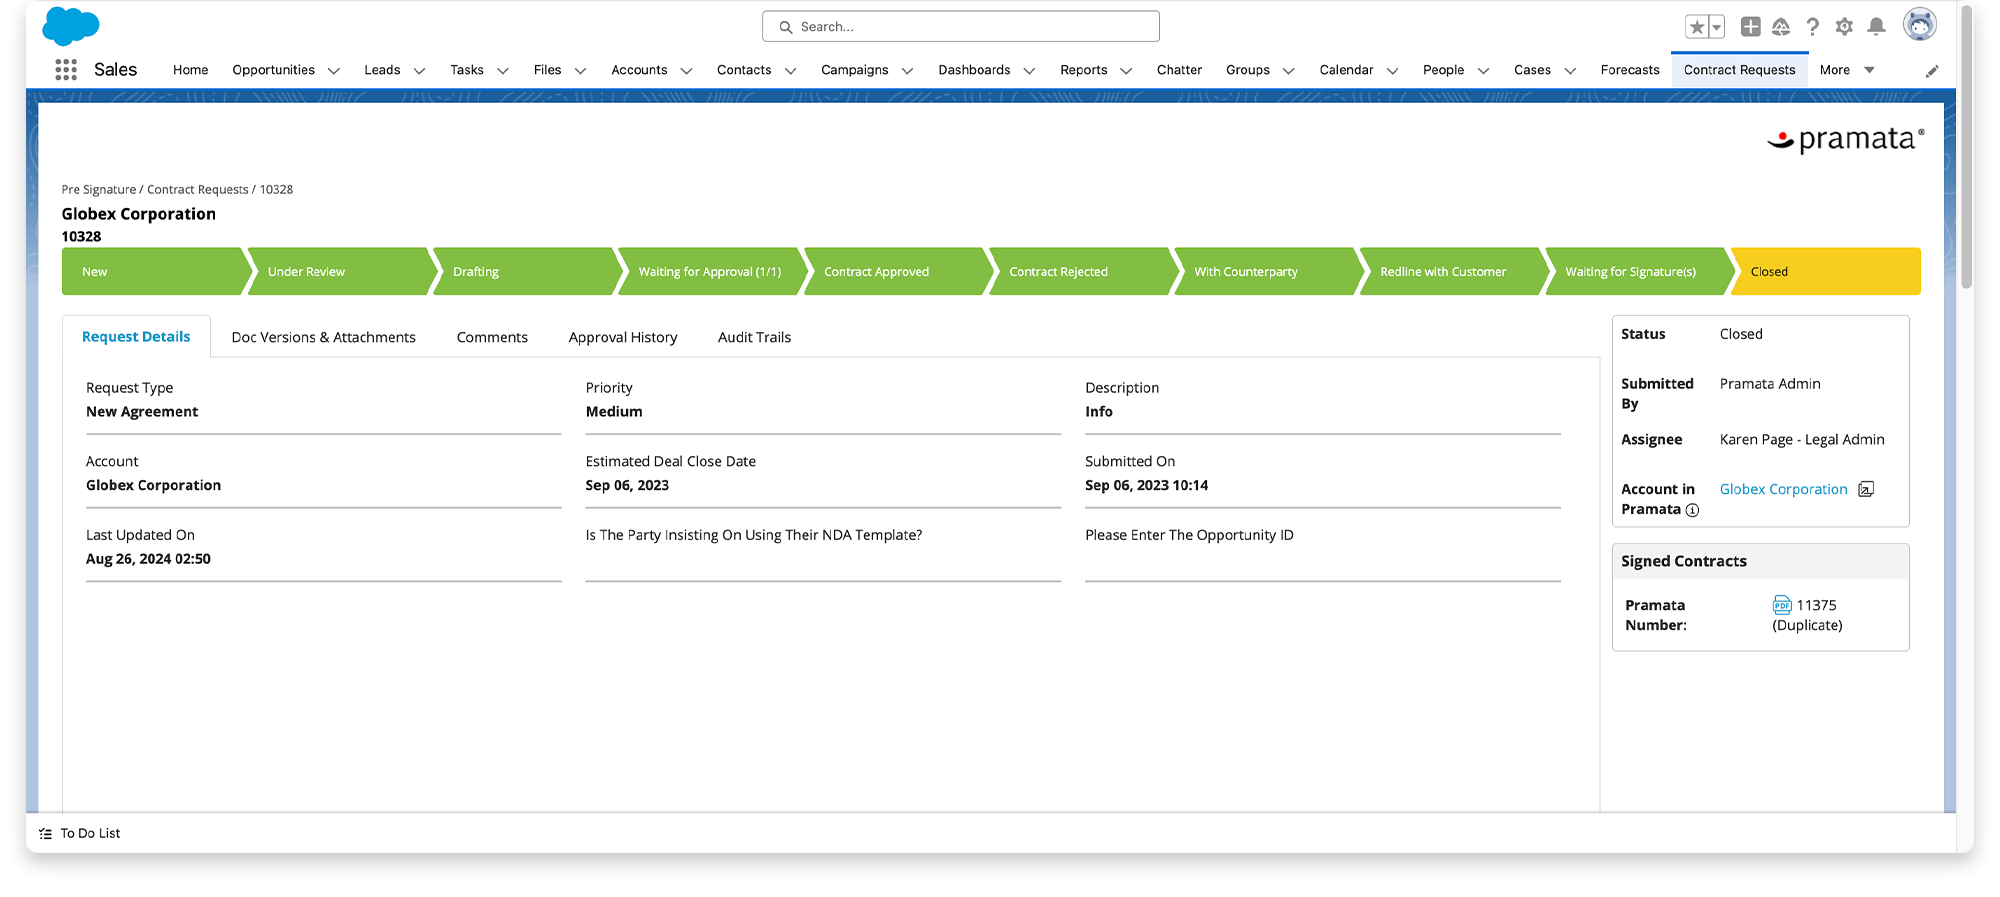
Task: Open signed contract 11375 (Duplicate)
Action: point(1807,615)
